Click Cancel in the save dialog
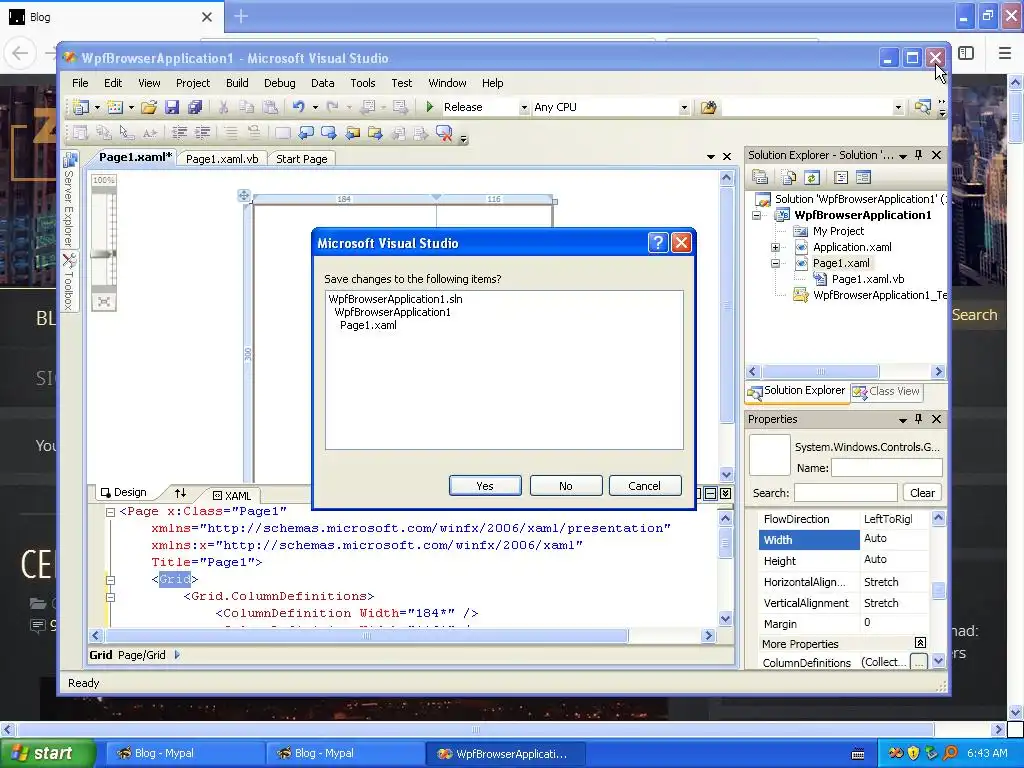The width and height of the screenshot is (1024, 768). (x=645, y=486)
